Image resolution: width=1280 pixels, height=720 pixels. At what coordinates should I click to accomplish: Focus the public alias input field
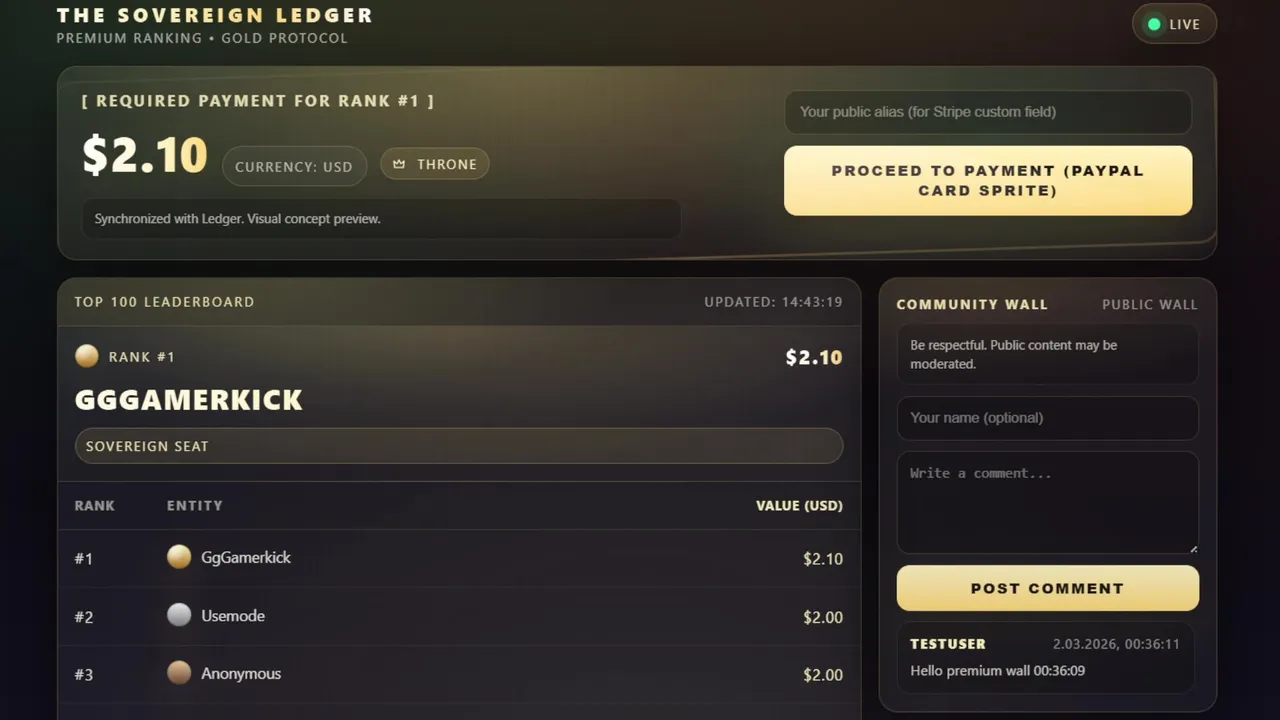click(x=987, y=112)
